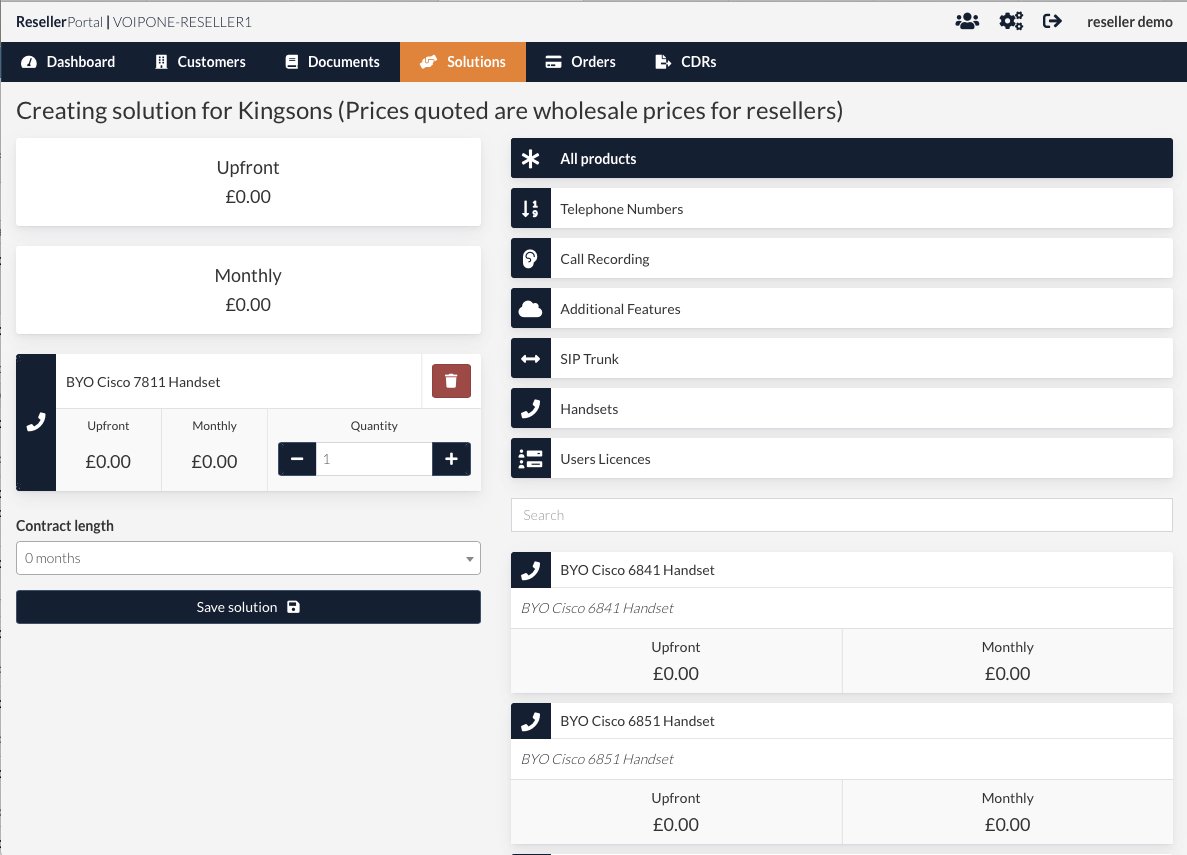The image size is (1187, 855).
Task: Click Upfront price of BYO Cisco 6851 Handset
Action: 675,824
